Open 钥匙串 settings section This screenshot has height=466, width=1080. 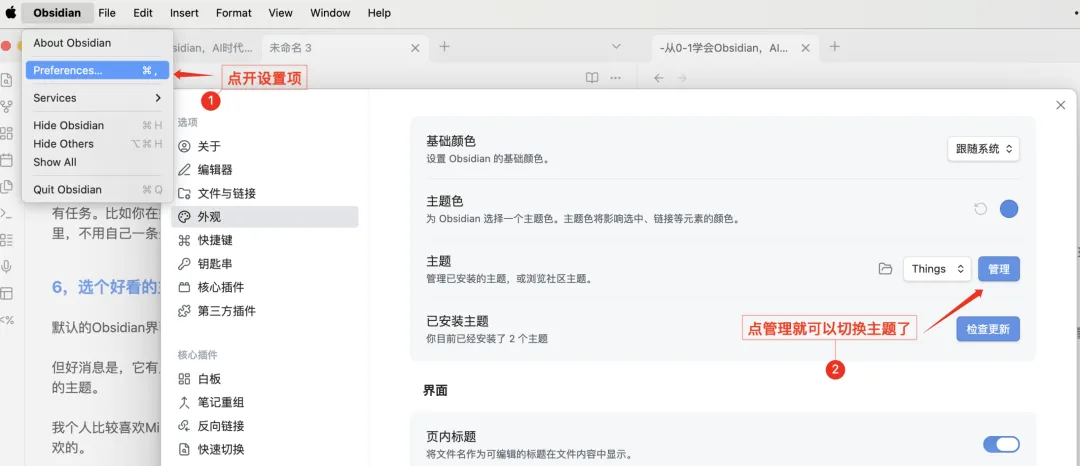pos(264,264)
